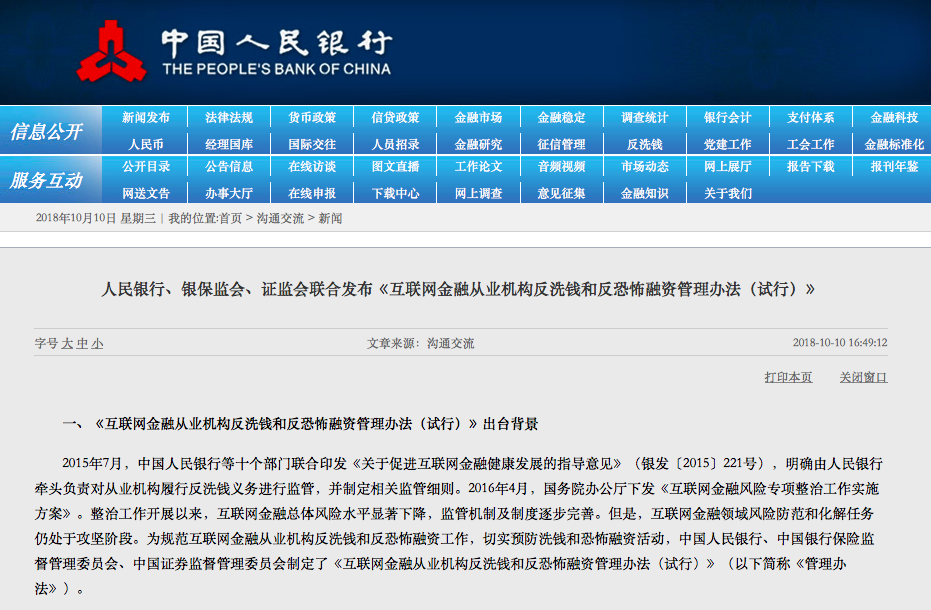Open the 新闻发布 menu item

pos(146,118)
